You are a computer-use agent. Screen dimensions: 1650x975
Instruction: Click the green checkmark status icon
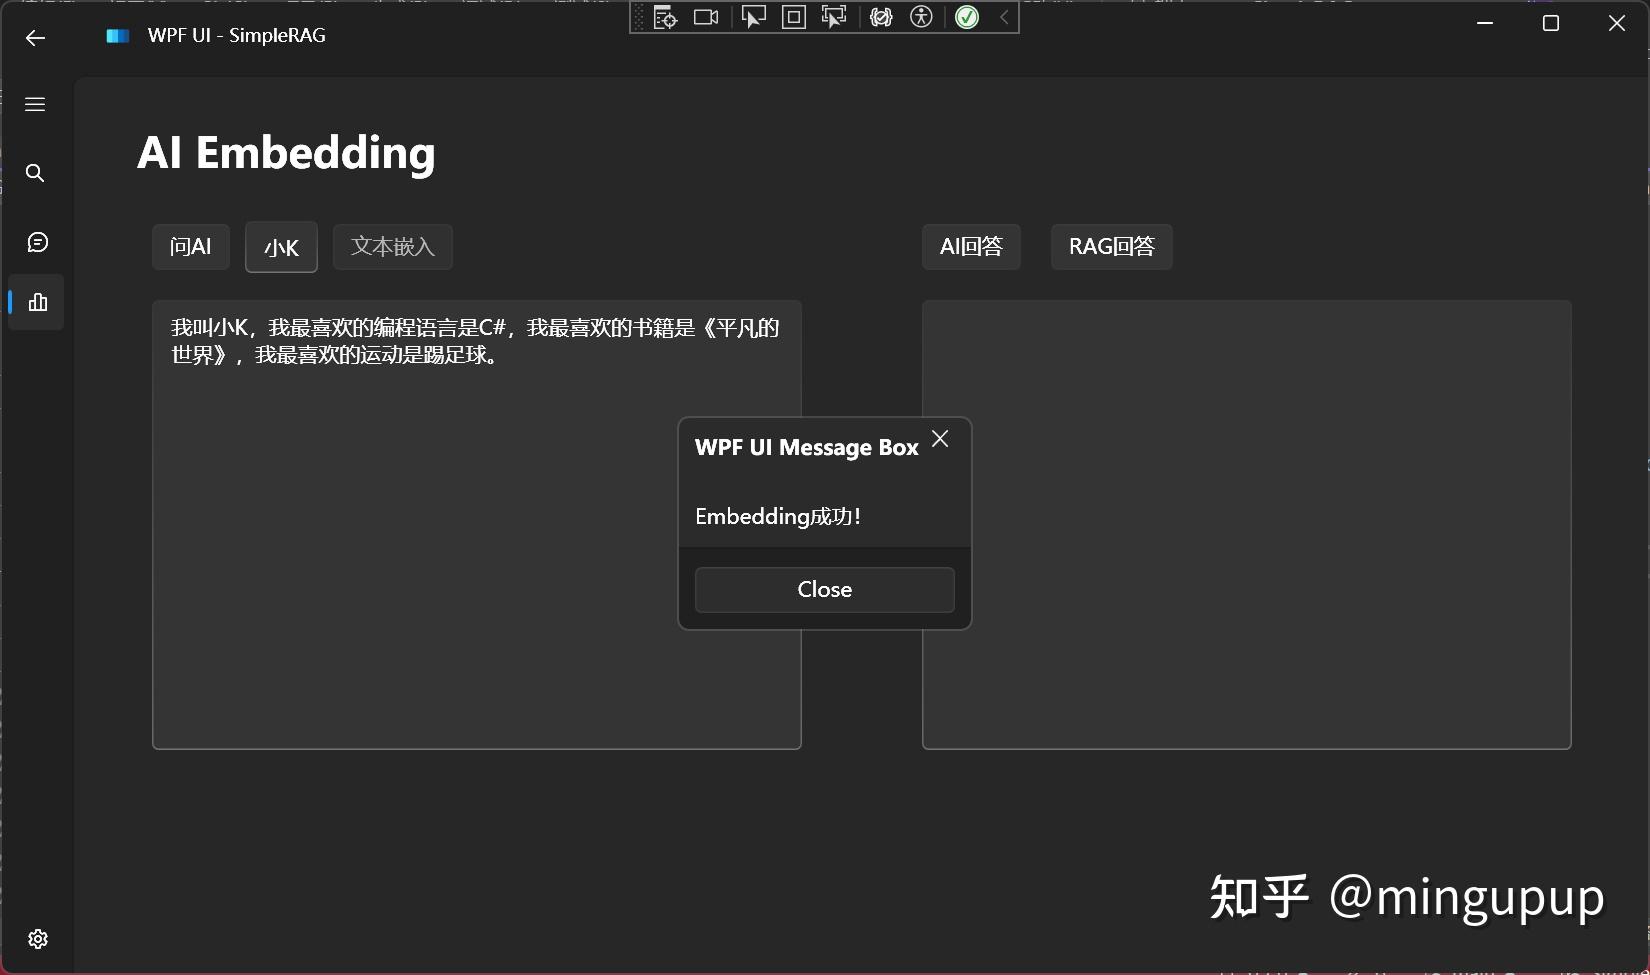click(x=967, y=17)
